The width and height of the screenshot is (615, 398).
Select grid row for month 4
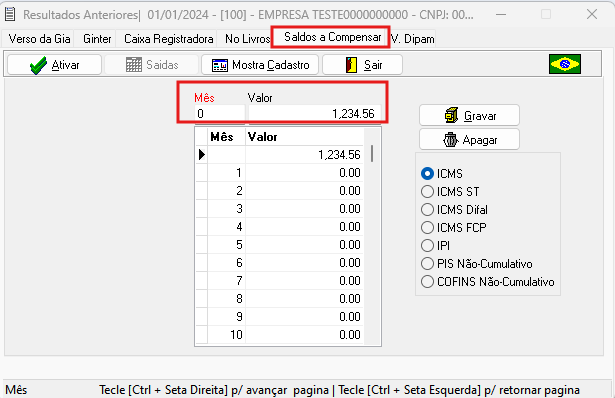click(x=280, y=227)
